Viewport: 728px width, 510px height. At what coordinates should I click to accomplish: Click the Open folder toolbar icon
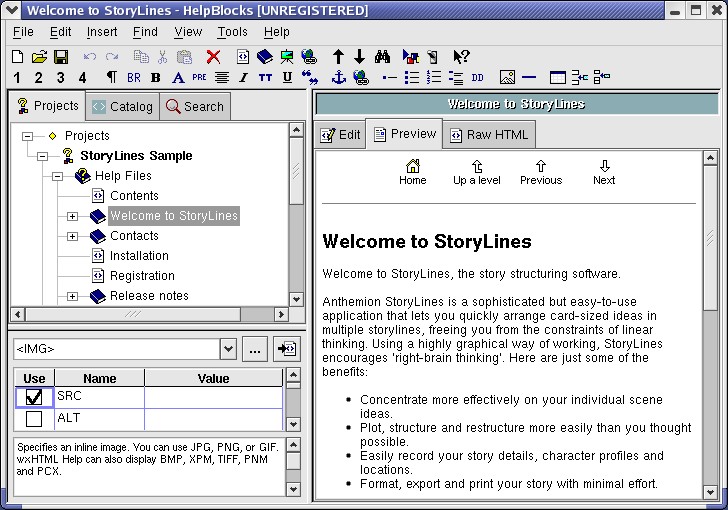pyautogui.click(x=39, y=57)
